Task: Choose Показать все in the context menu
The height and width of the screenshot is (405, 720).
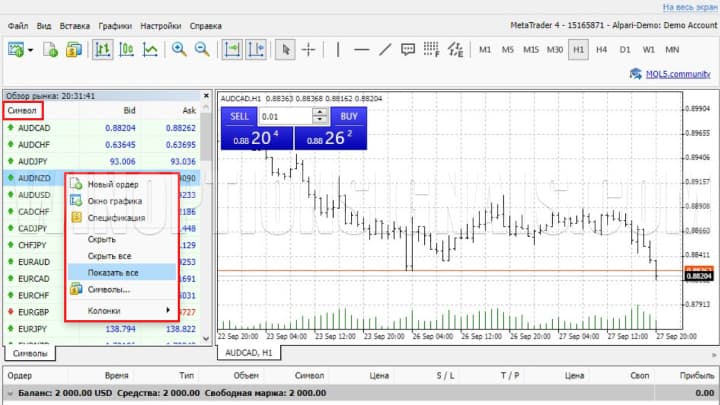Action: click(113, 272)
